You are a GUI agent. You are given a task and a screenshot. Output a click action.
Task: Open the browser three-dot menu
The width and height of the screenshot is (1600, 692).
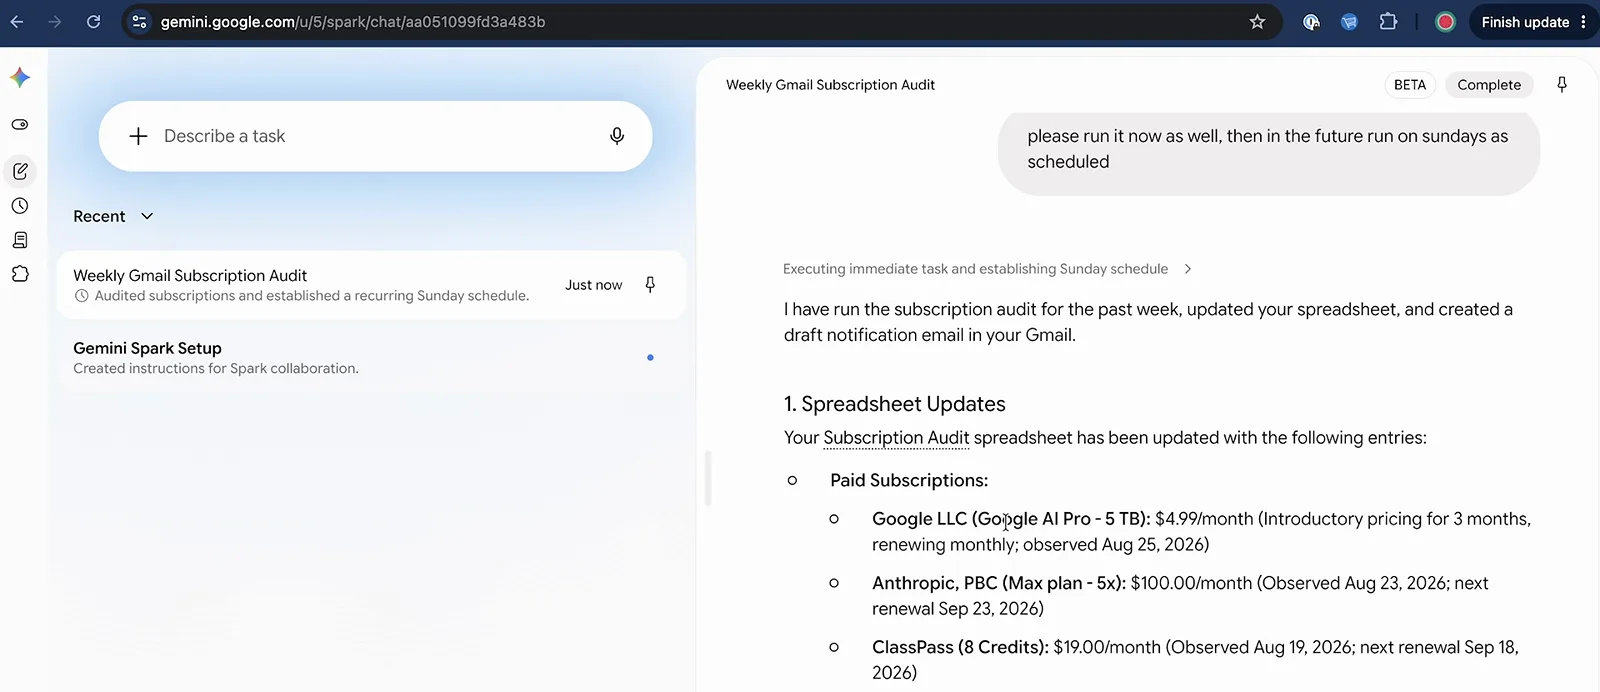click(1584, 22)
